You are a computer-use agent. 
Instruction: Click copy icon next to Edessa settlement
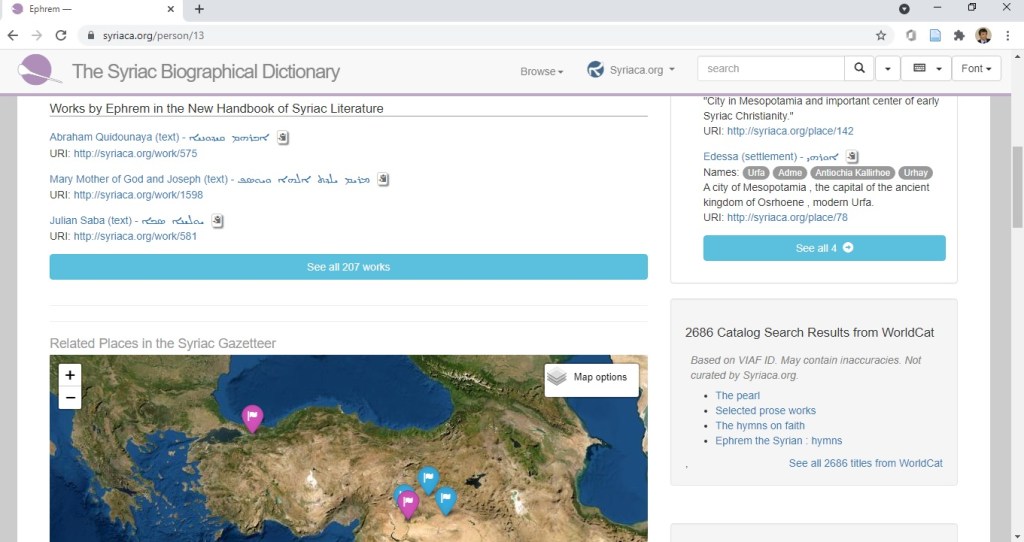tap(852, 156)
